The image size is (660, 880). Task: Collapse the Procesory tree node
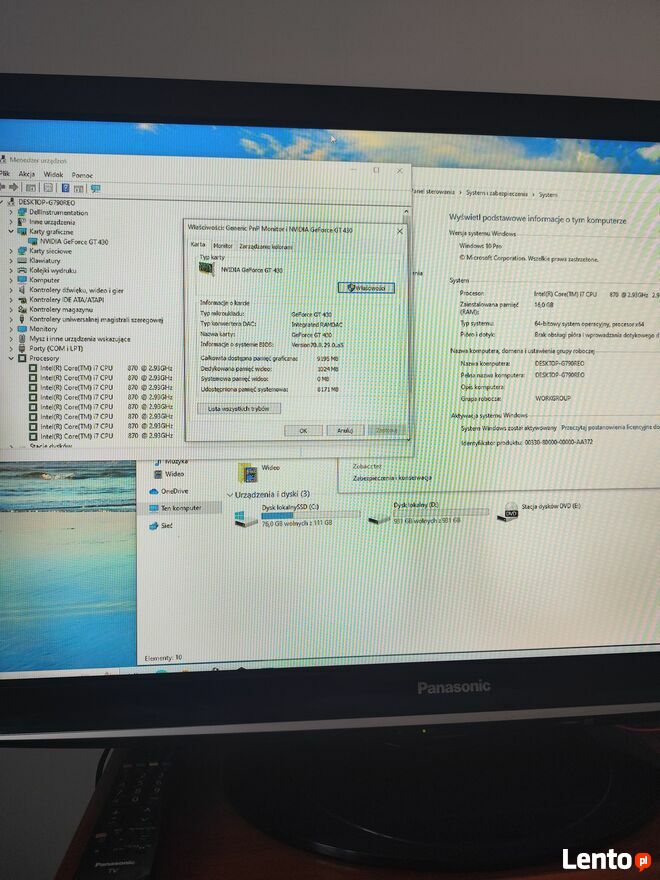(11, 357)
